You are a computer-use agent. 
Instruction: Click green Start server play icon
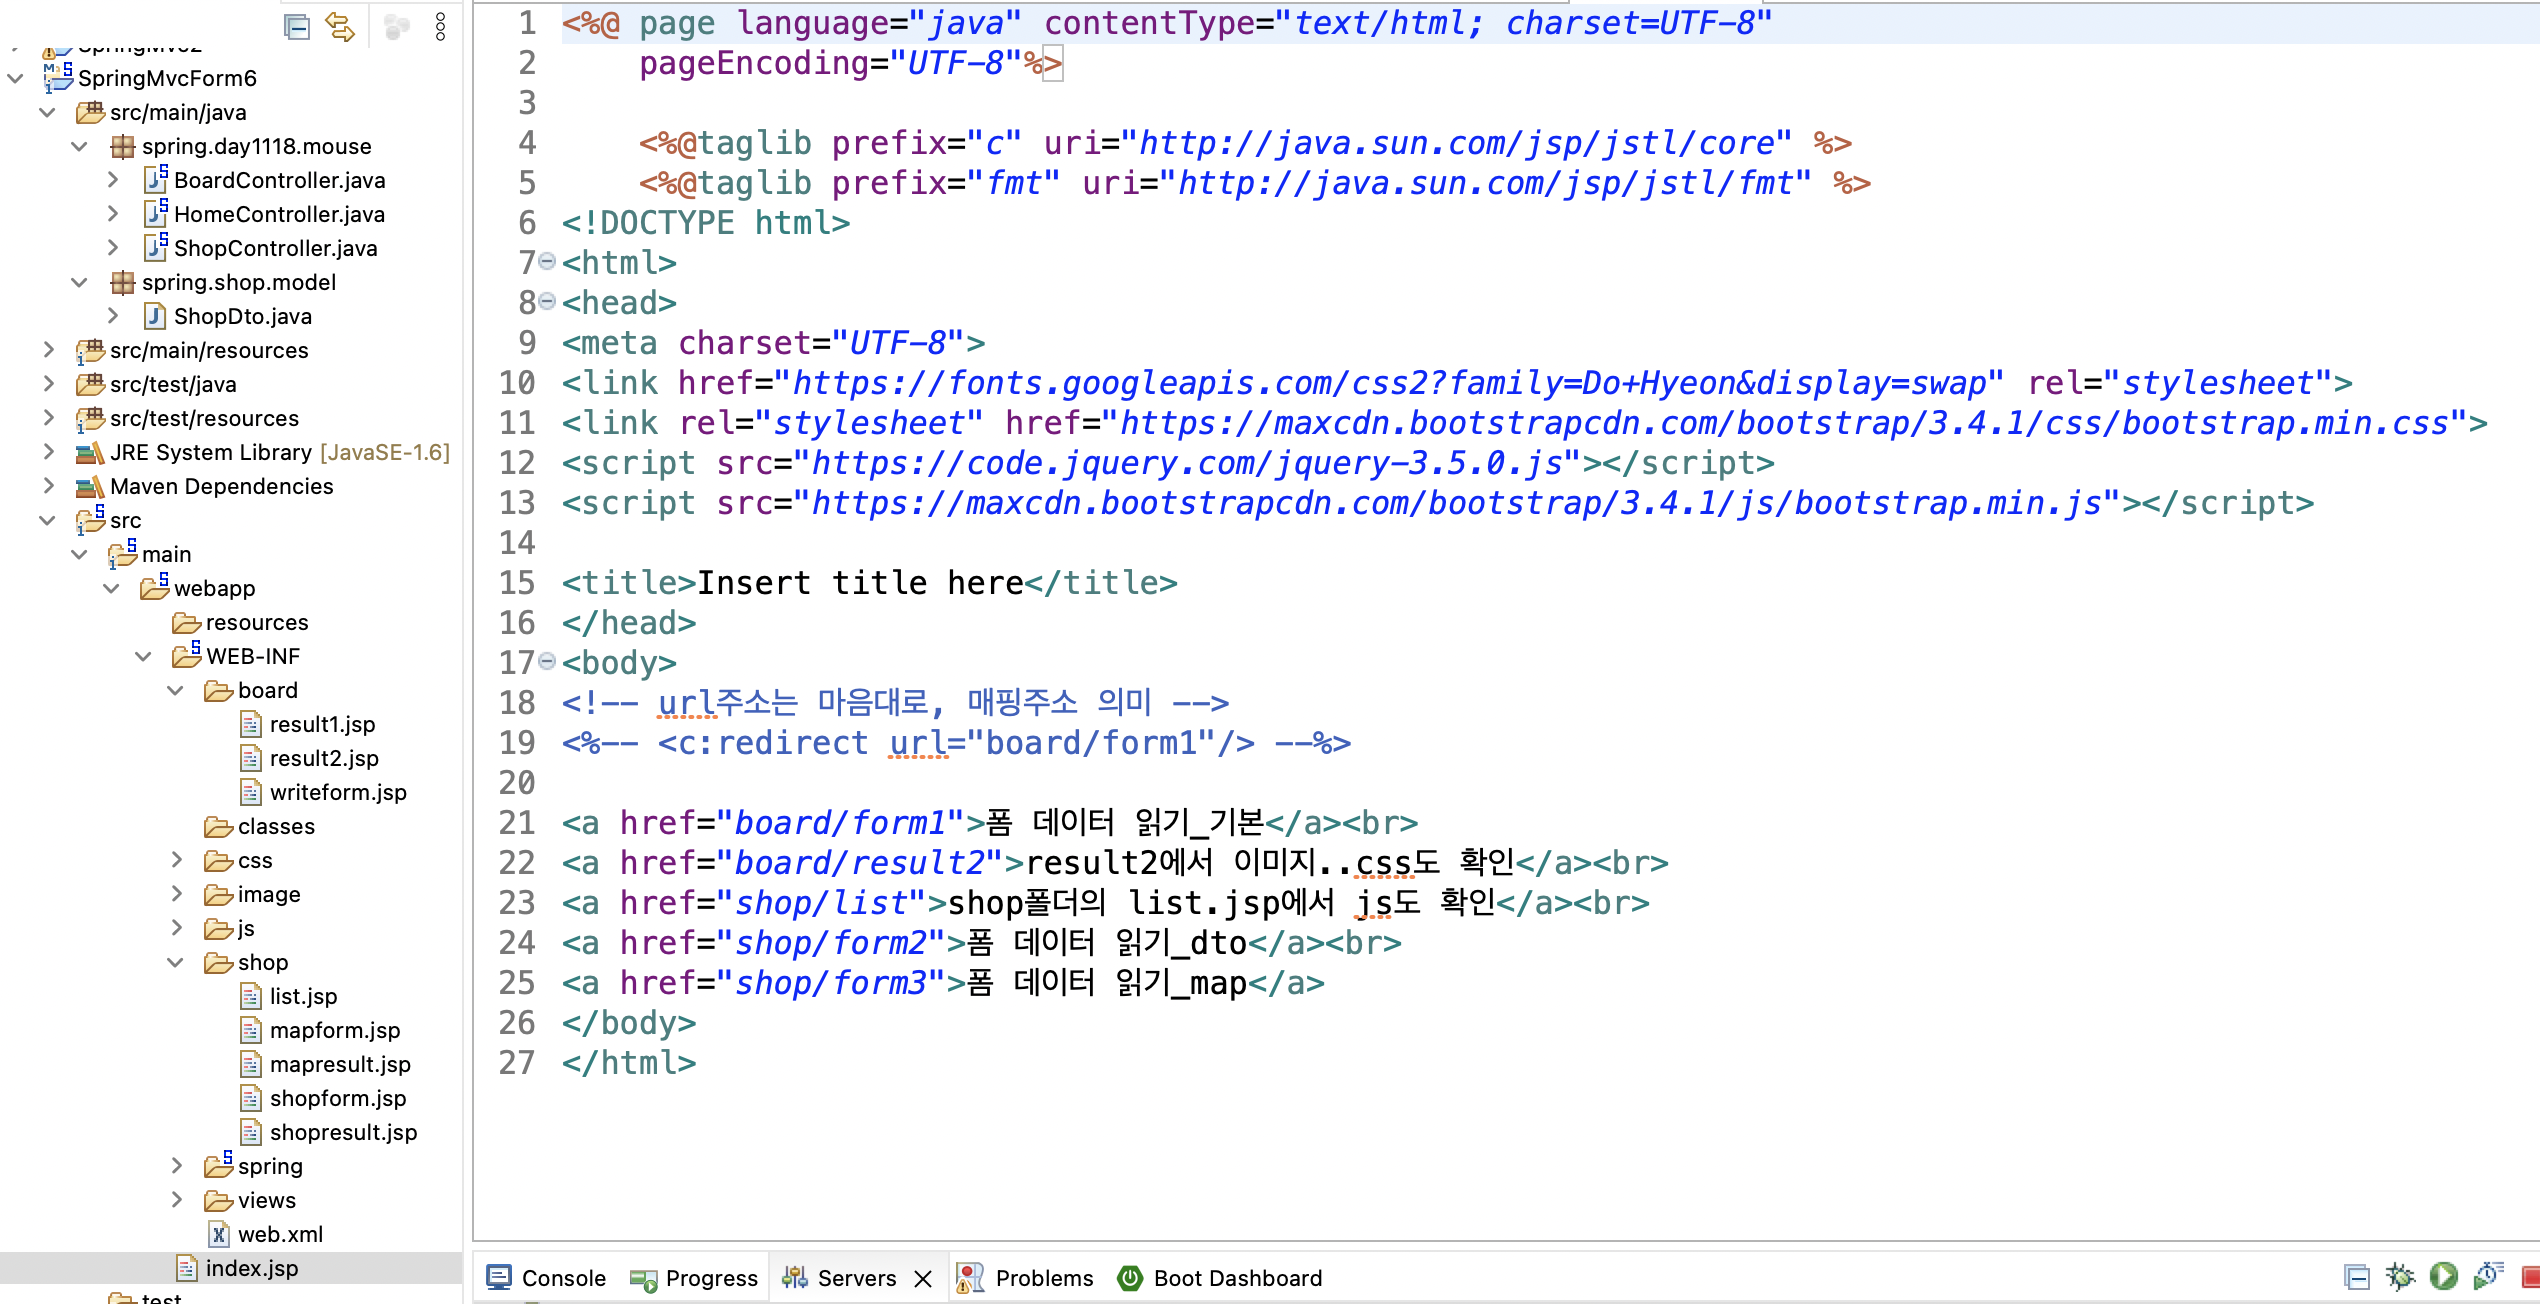[x=2443, y=1277]
